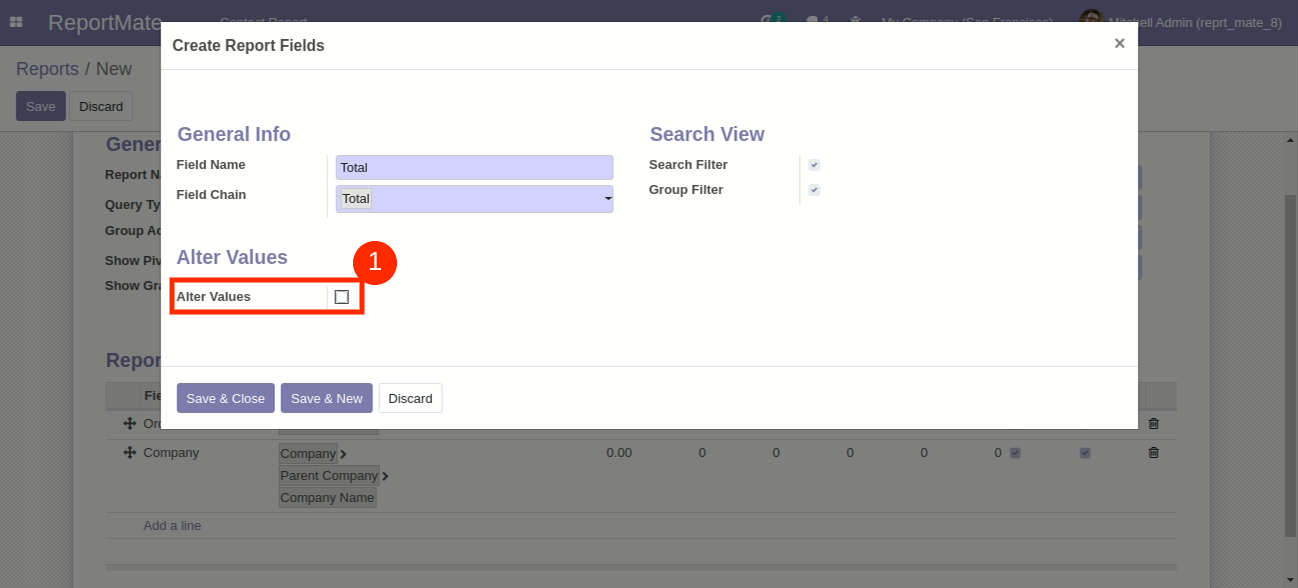
Task: Click the Save & Close button
Action: coord(225,398)
